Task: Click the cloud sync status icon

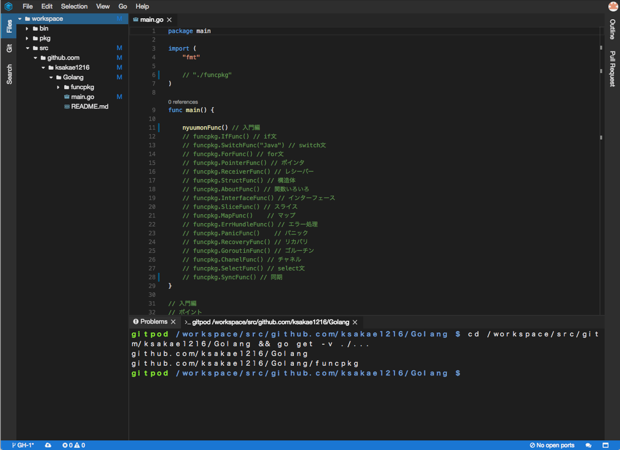Action: [x=48, y=445]
